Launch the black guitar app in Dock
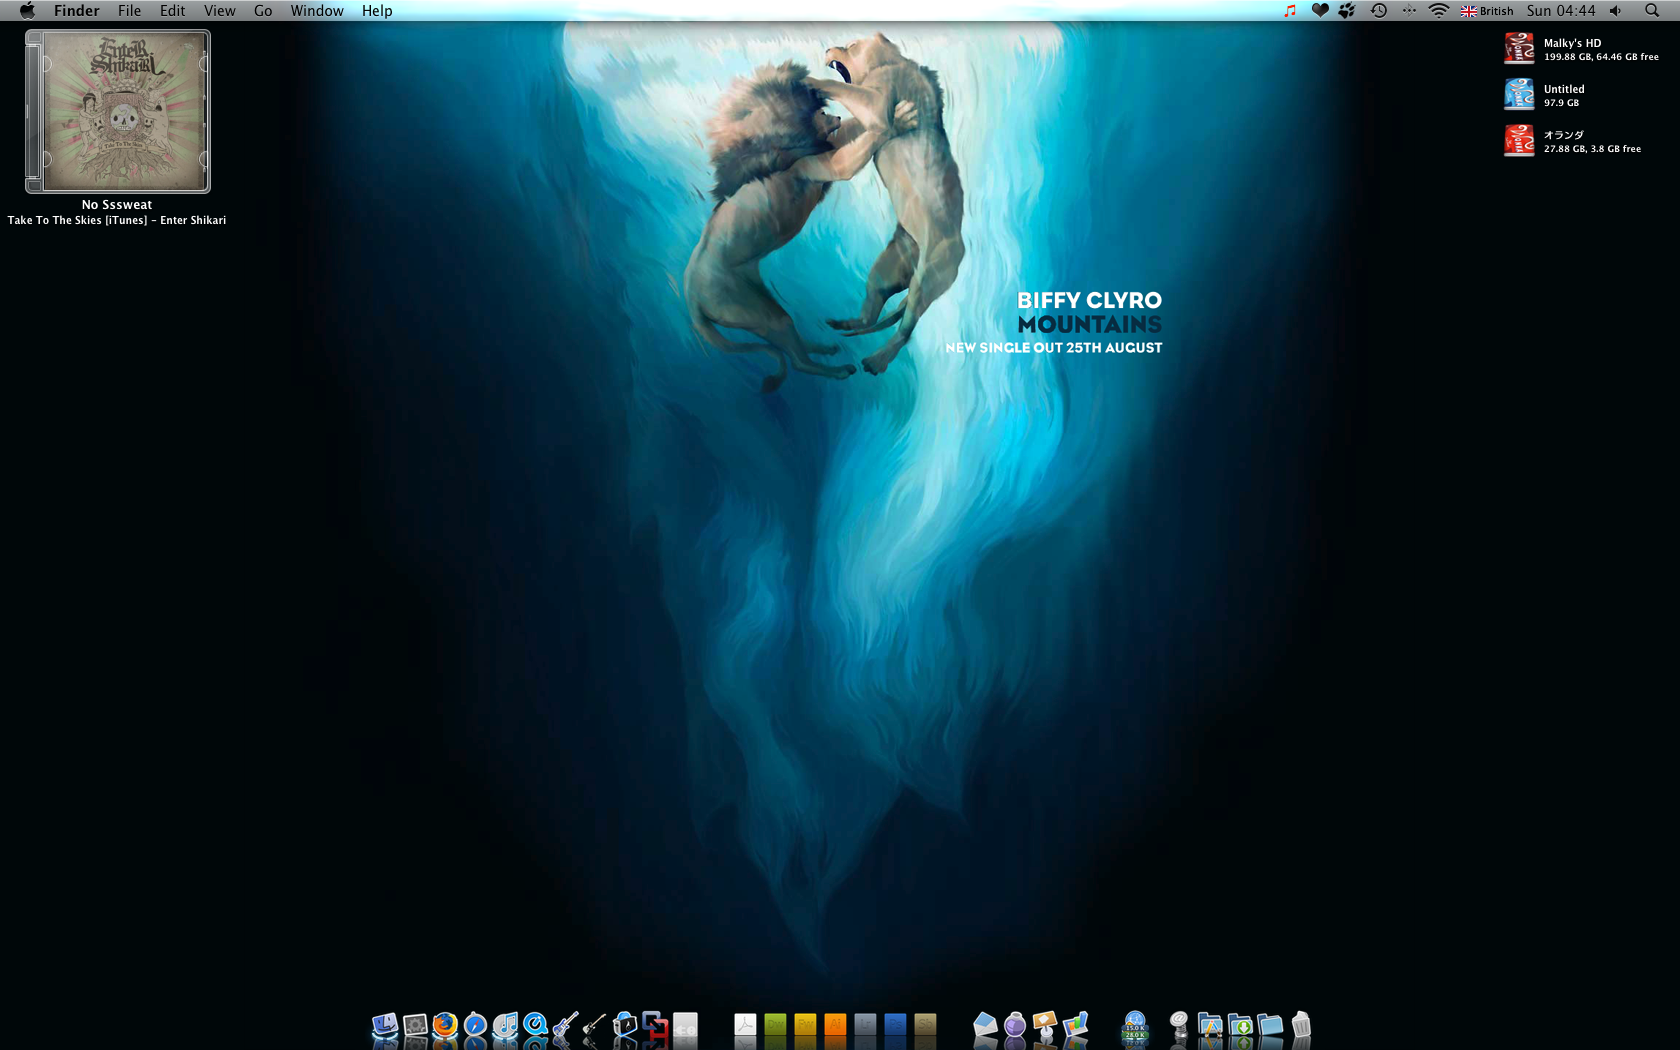1680x1050 pixels. pos(595,1026)
